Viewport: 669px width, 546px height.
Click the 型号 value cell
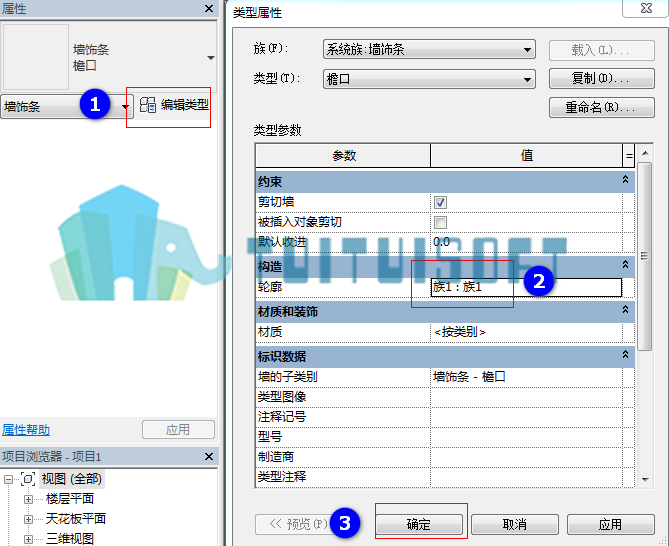526,437
